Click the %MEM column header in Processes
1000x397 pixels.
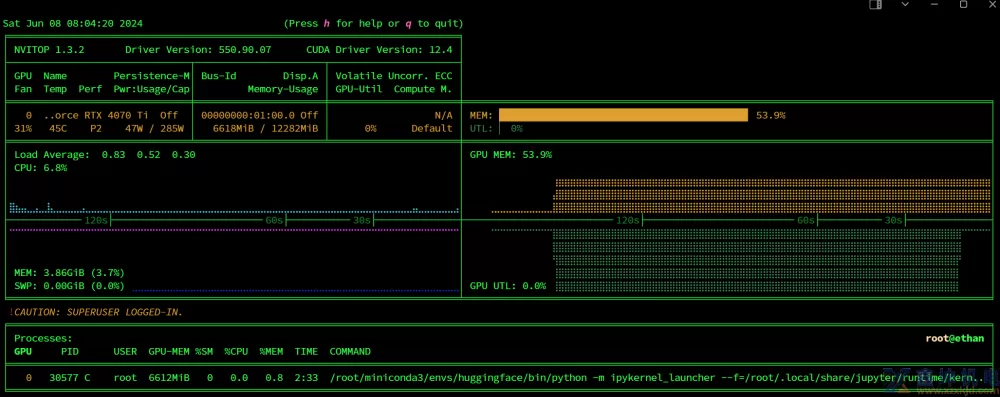(x=271, y=352)
